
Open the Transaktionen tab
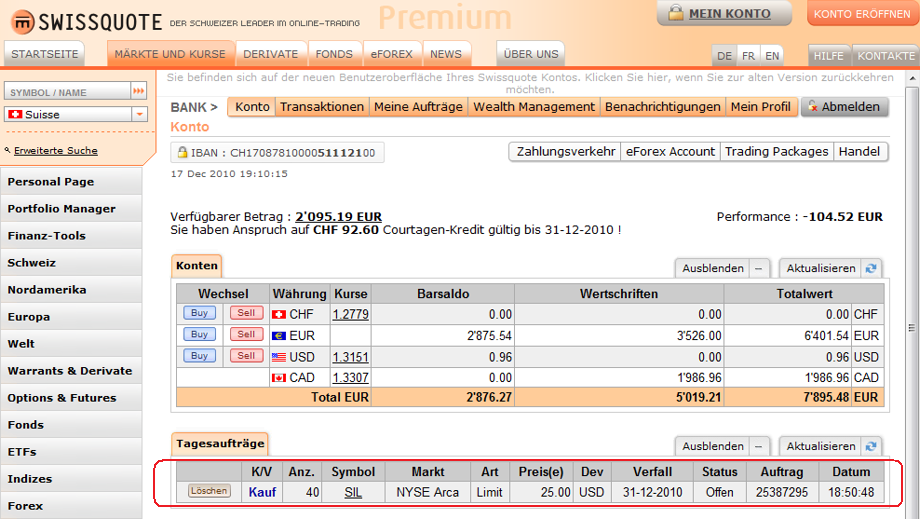pyautogui.click(x=322, y=107)
